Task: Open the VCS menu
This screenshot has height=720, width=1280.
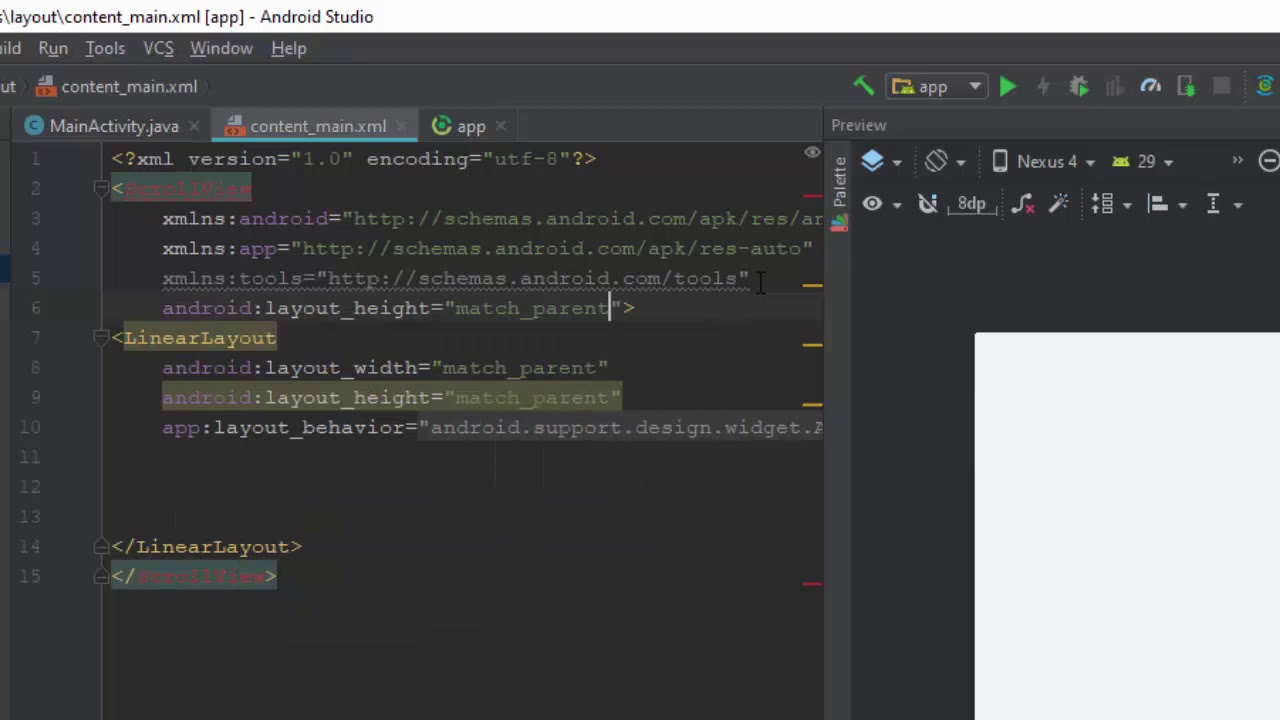Action: click(x=158, y=48)
